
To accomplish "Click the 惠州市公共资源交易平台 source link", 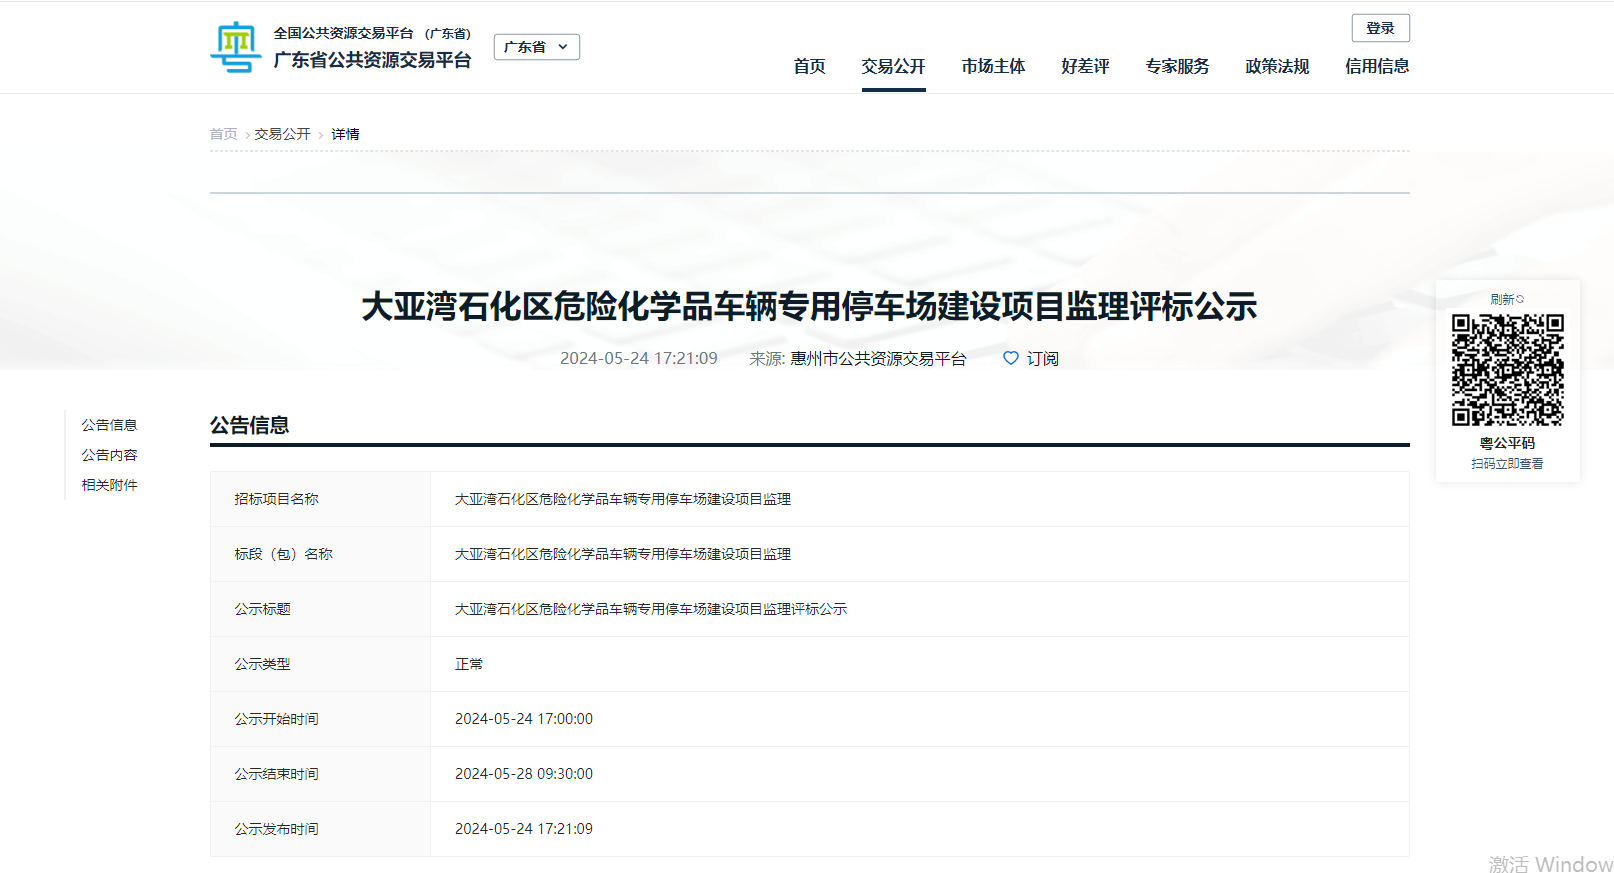I will click(878, 358).
